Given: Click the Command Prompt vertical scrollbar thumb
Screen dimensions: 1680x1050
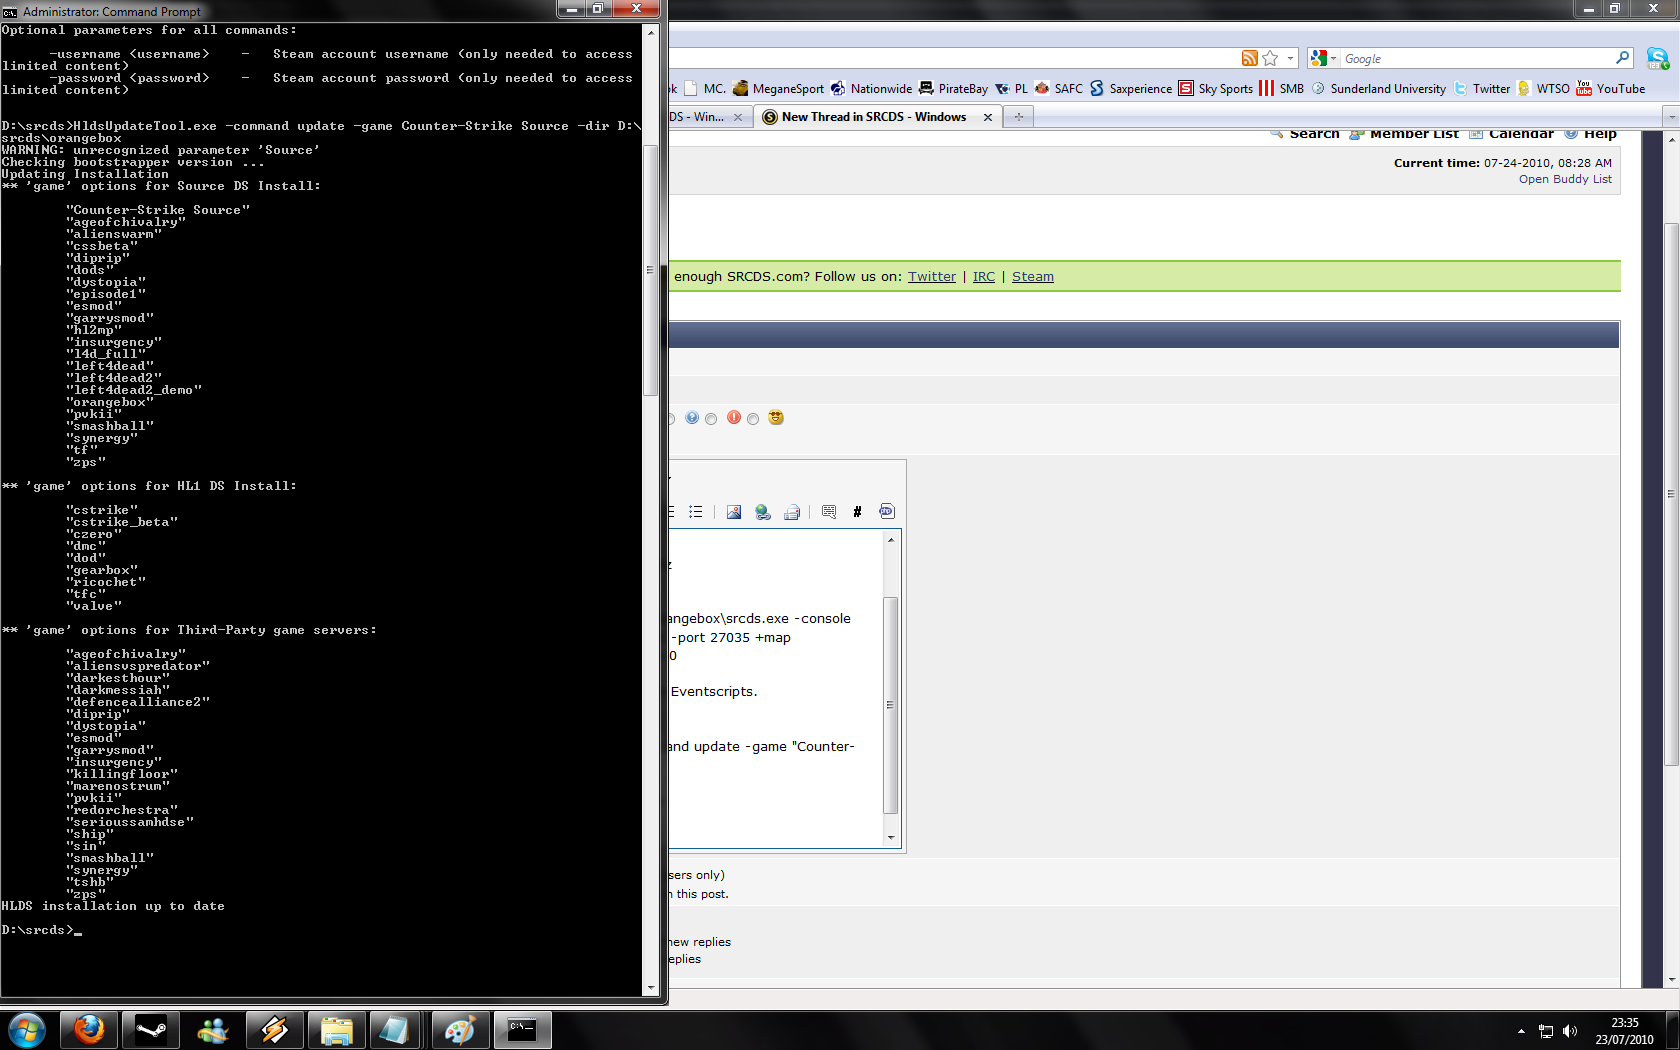Looking at the screenshot, I should [x=650, y=270].
